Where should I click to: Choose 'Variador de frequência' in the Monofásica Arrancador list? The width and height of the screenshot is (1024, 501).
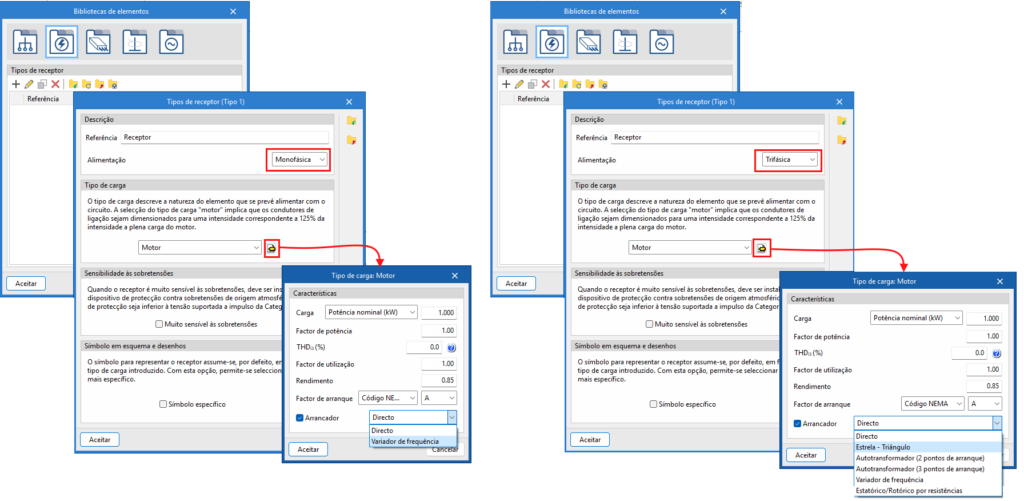pyautogui.click(x=413, y=442)
